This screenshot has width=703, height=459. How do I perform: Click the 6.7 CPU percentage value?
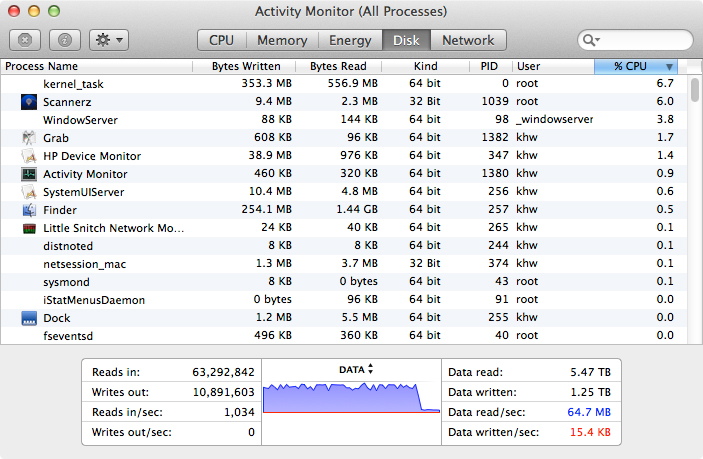pos(665,83)
